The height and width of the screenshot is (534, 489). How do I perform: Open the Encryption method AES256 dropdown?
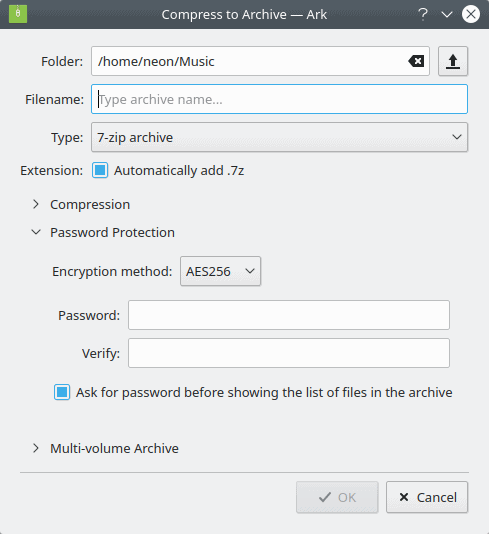tap(220, 271)
